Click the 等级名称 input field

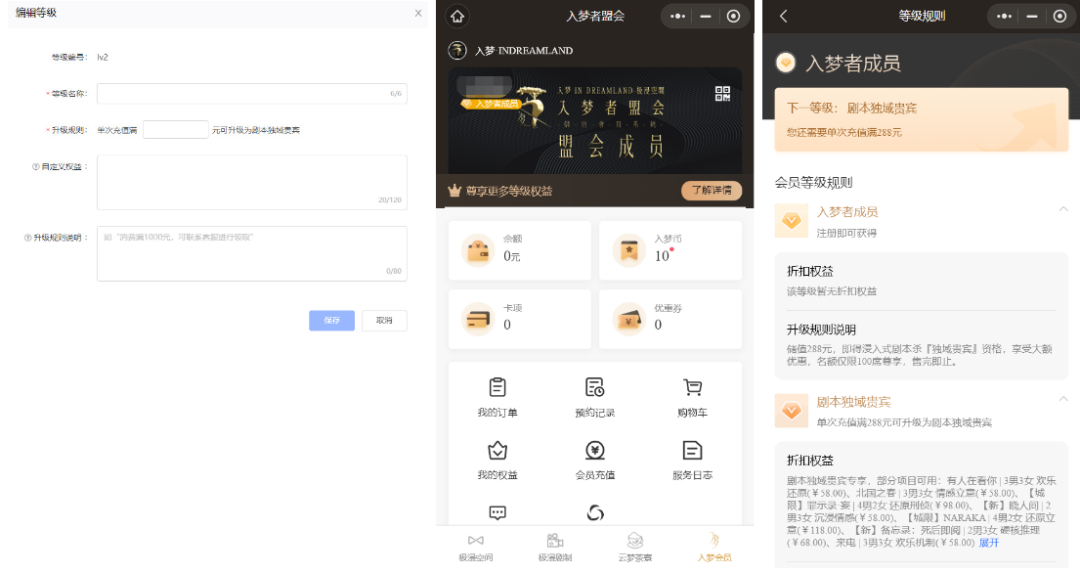[252, 94]
